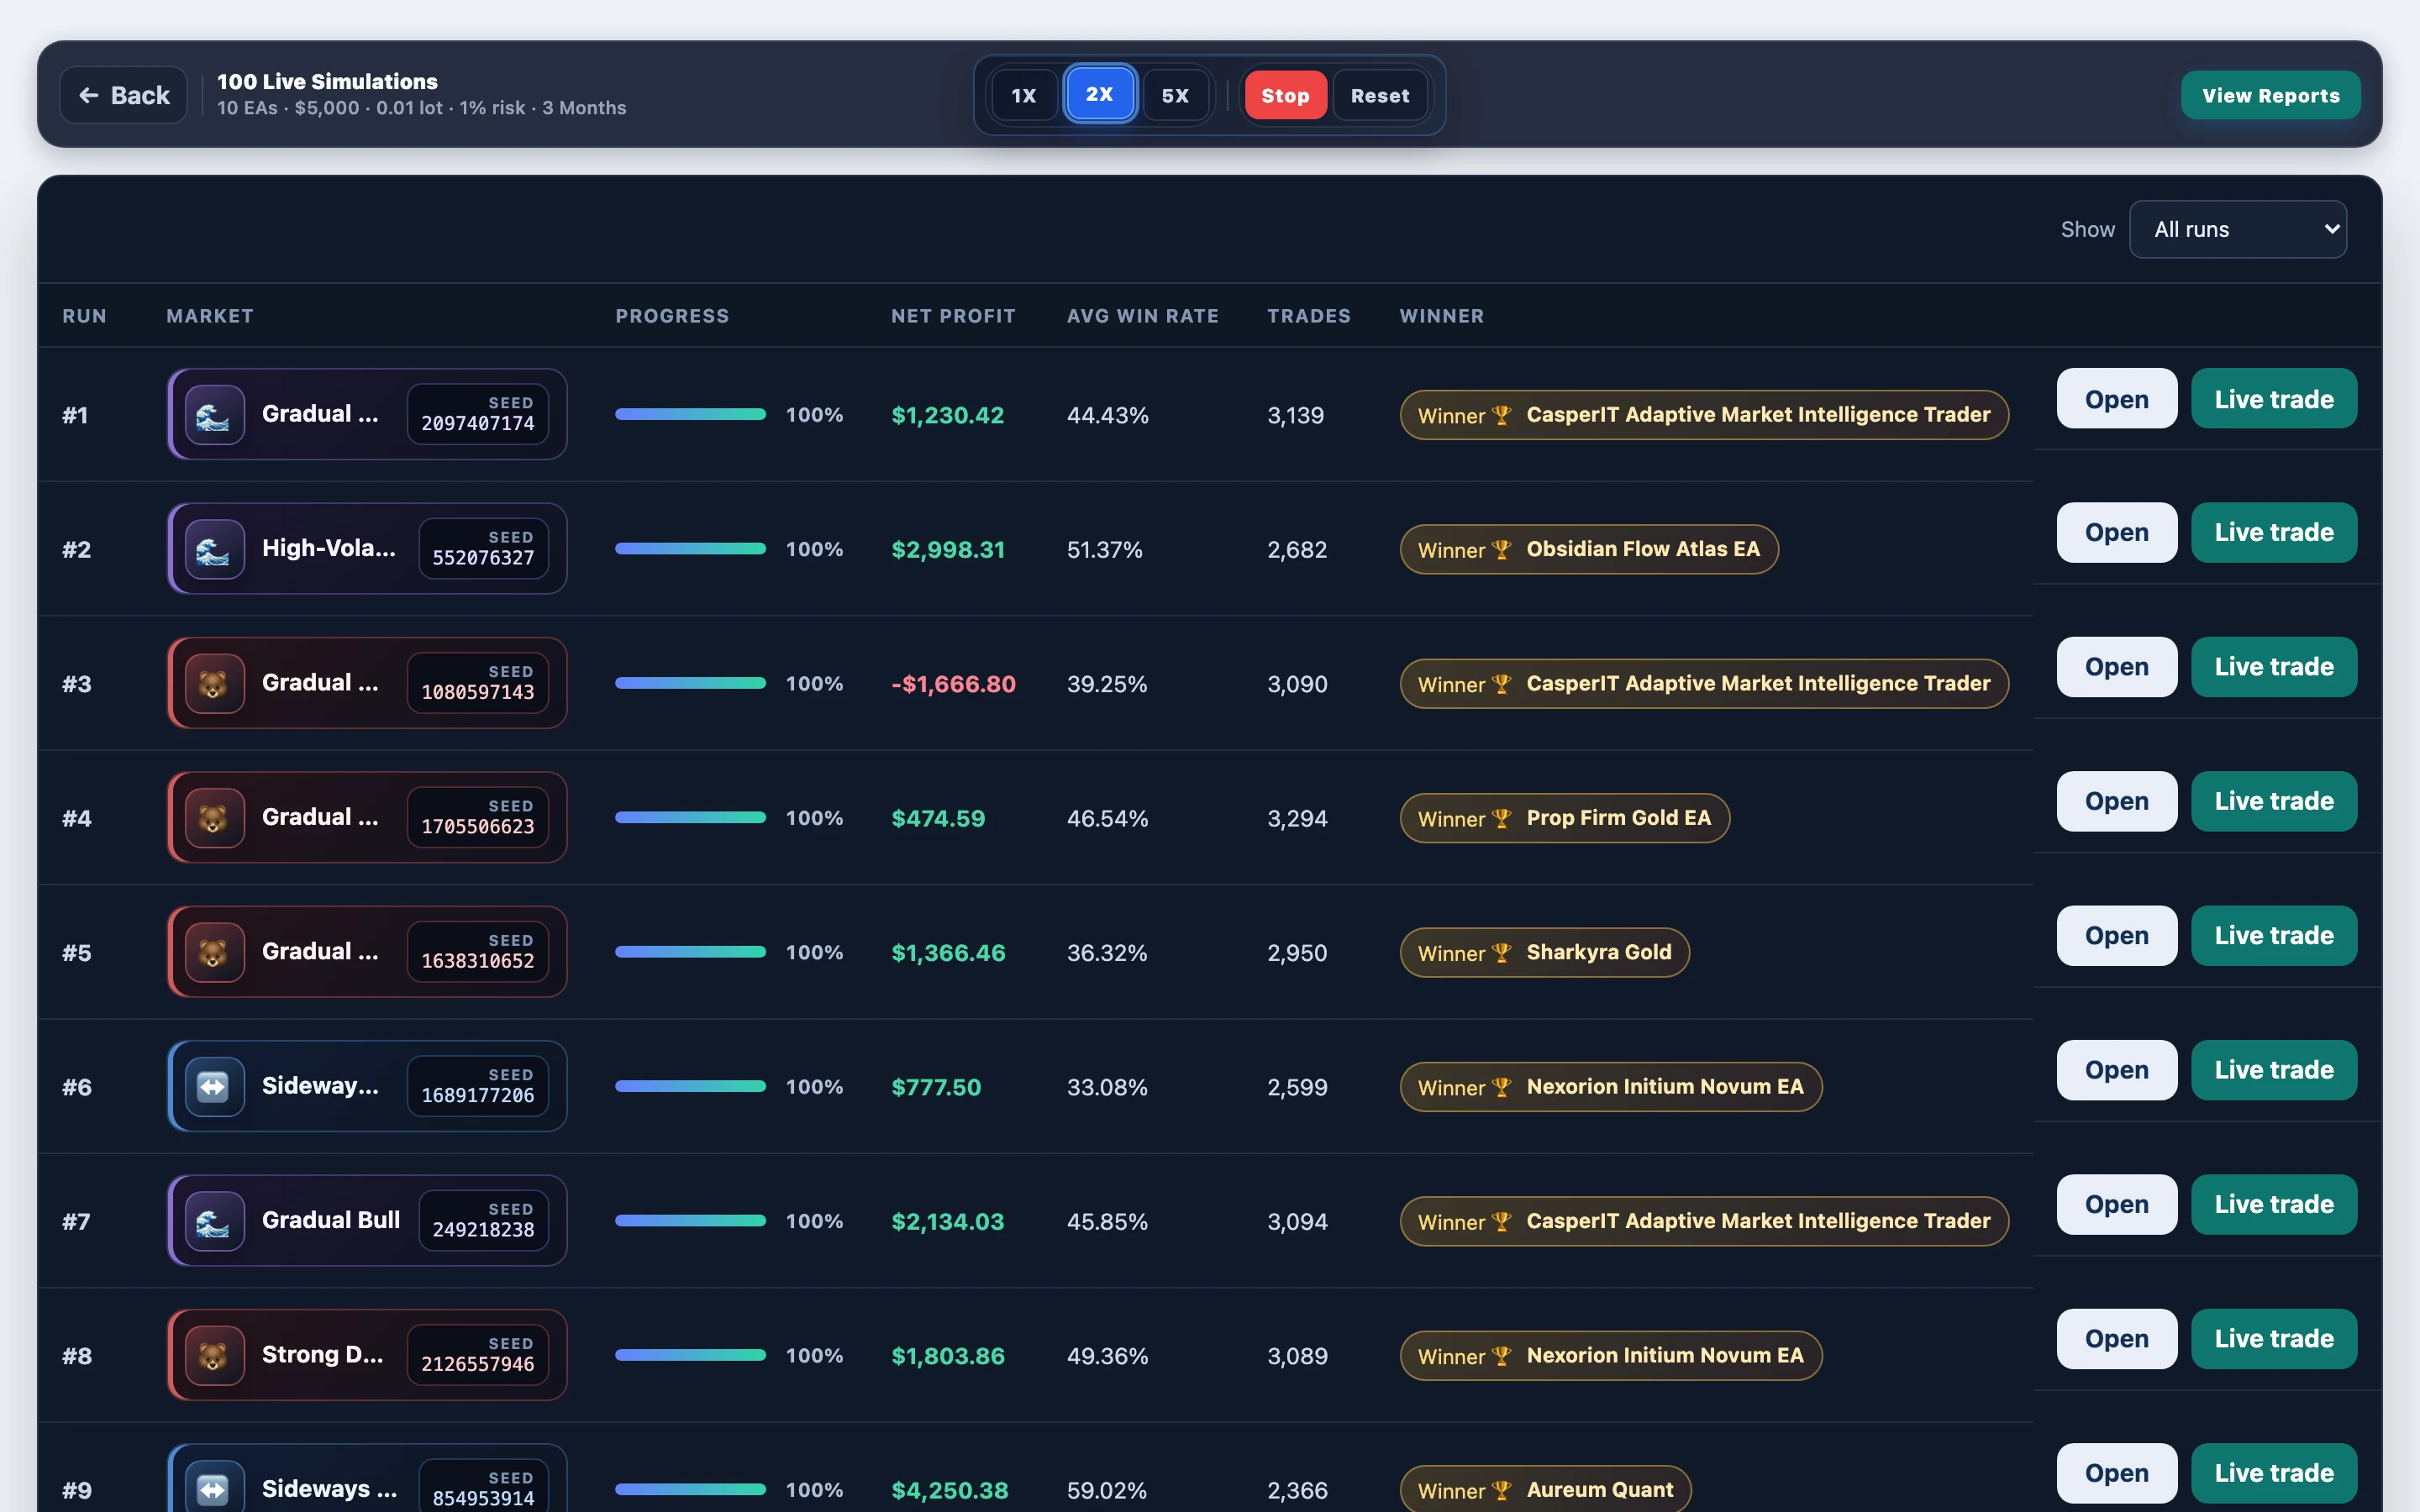Click the progress bar of run #5
Viewport: 2420px width, 1512px height.
point(691,952)
